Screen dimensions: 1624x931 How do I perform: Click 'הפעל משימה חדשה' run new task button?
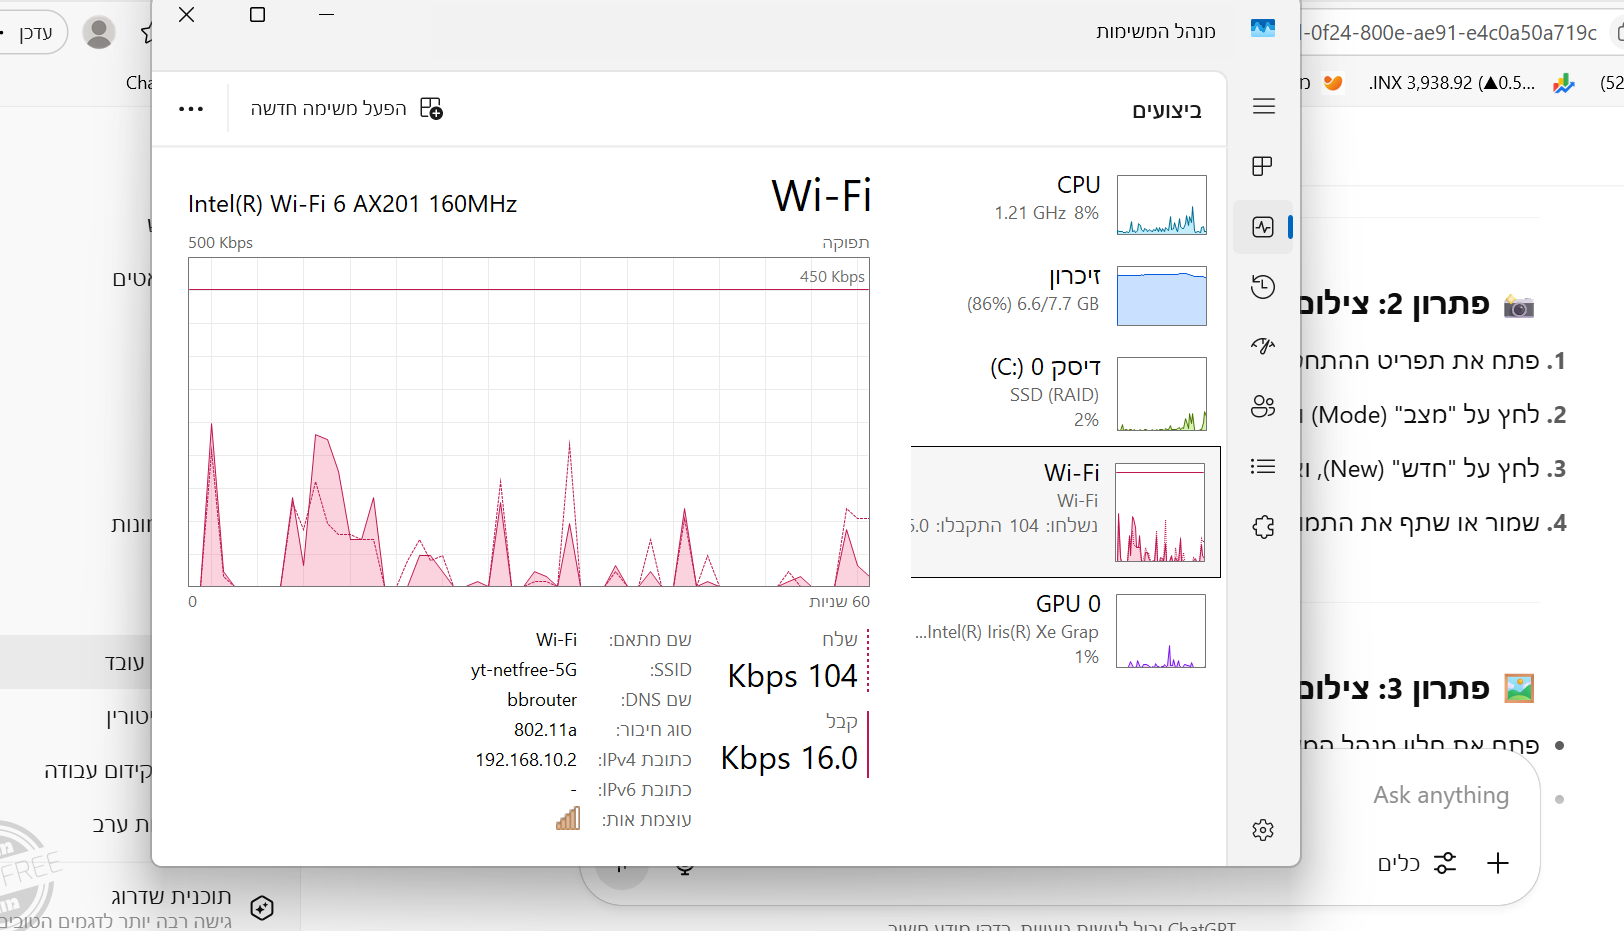click(x=347, y=108)
